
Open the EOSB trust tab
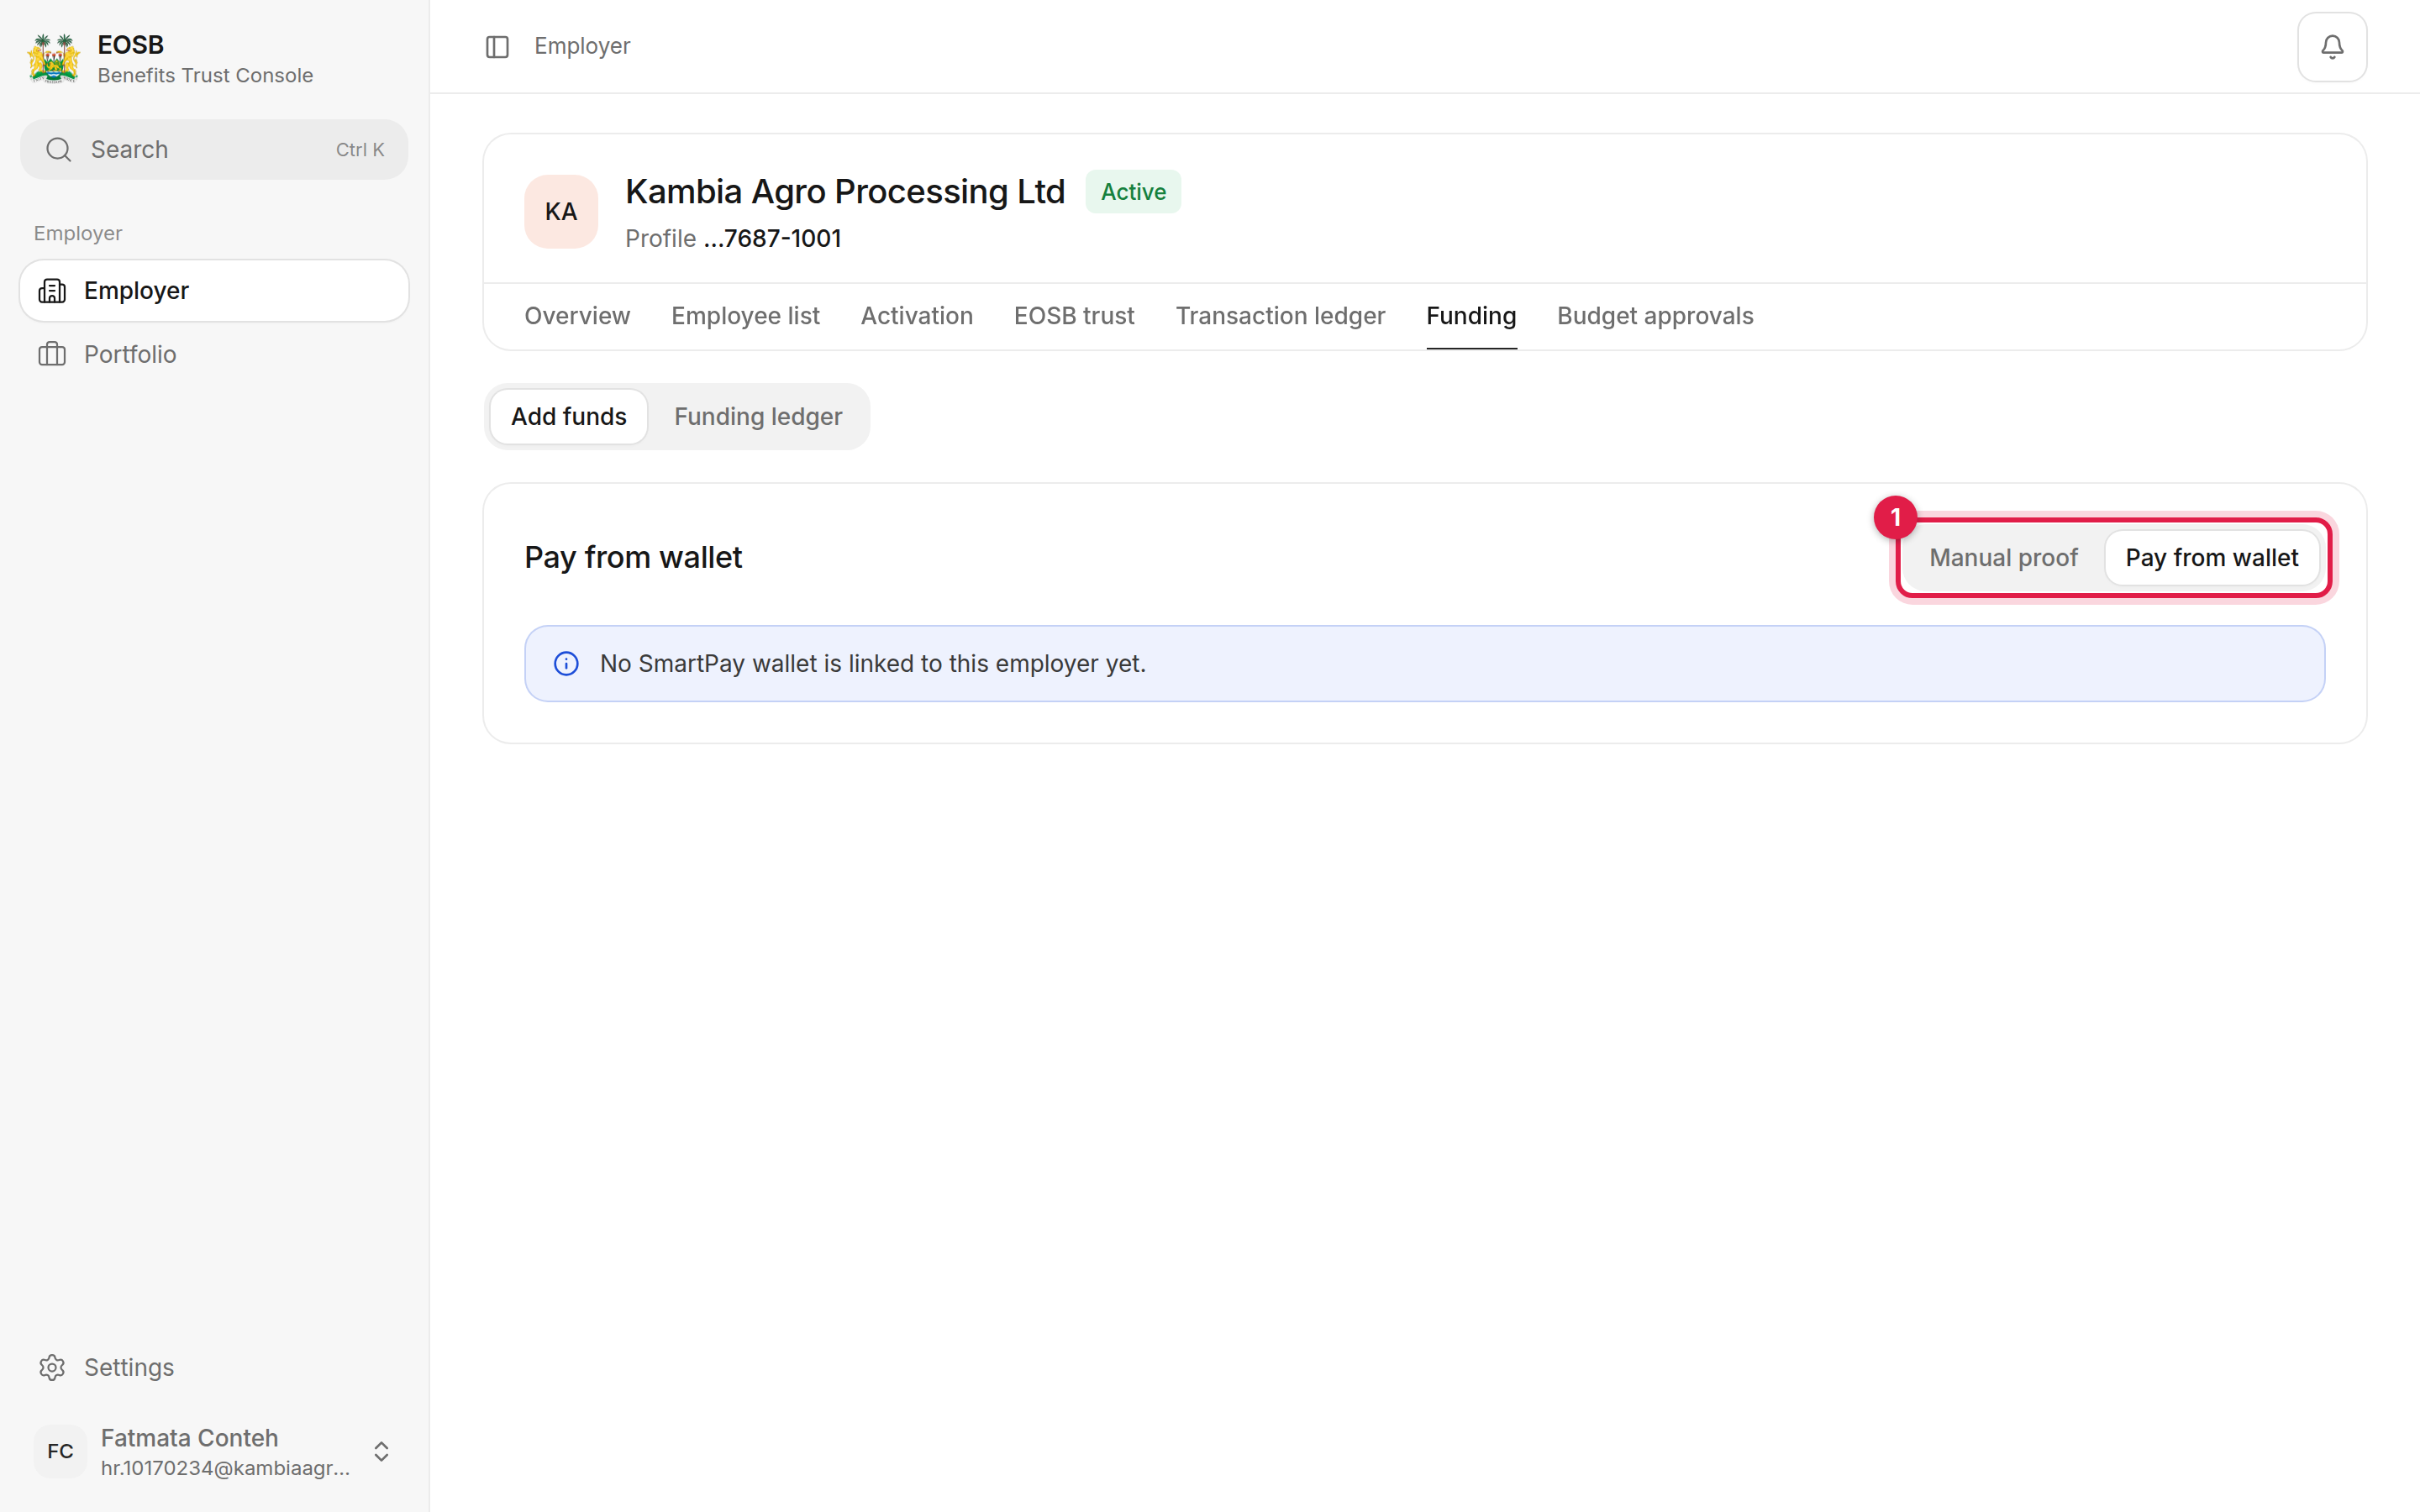(x=1074, y=316)
